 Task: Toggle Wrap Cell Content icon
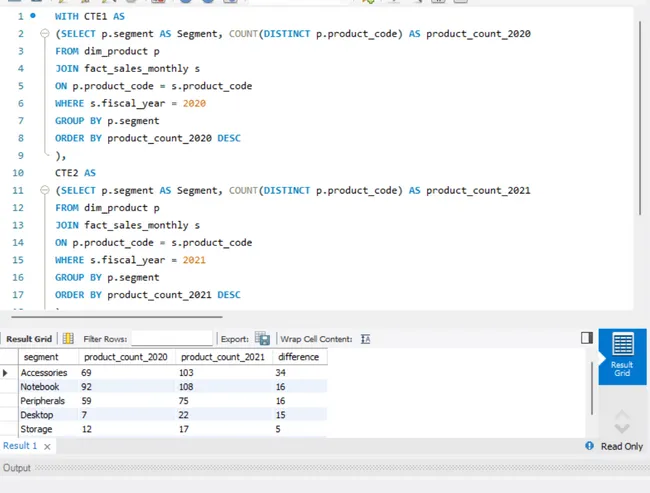point(365,339)
